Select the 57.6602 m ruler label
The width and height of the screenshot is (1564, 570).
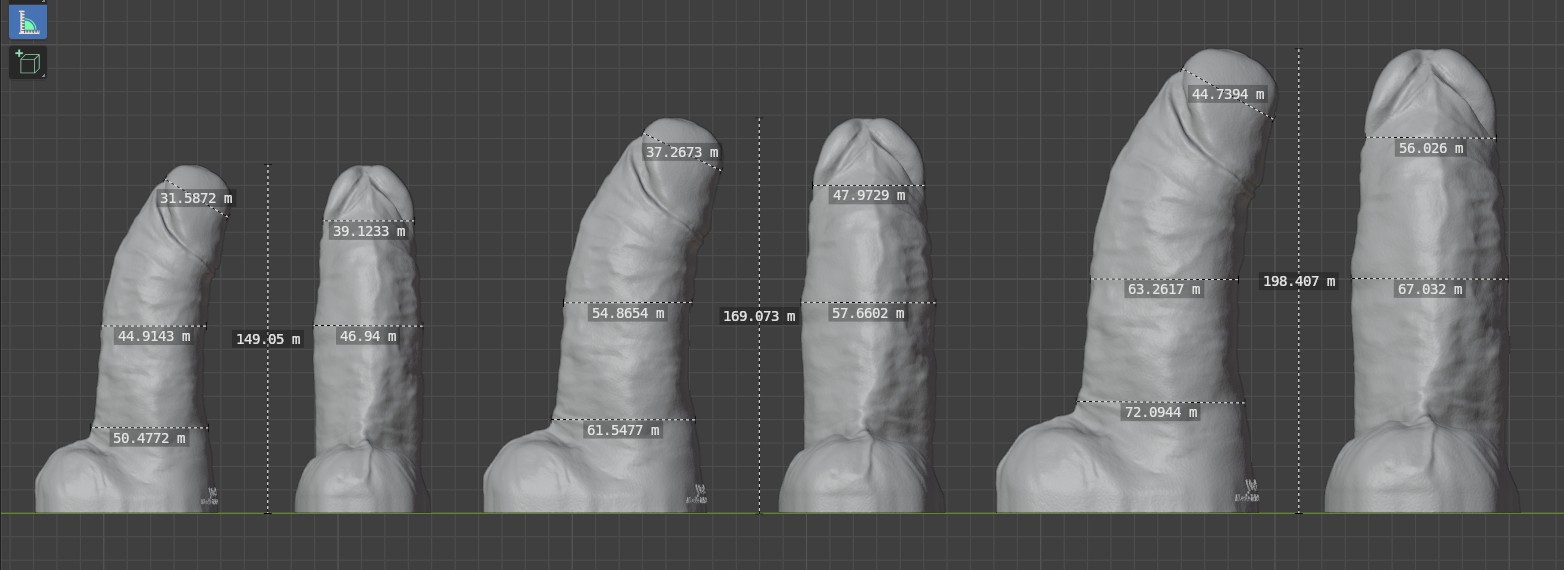868,313
